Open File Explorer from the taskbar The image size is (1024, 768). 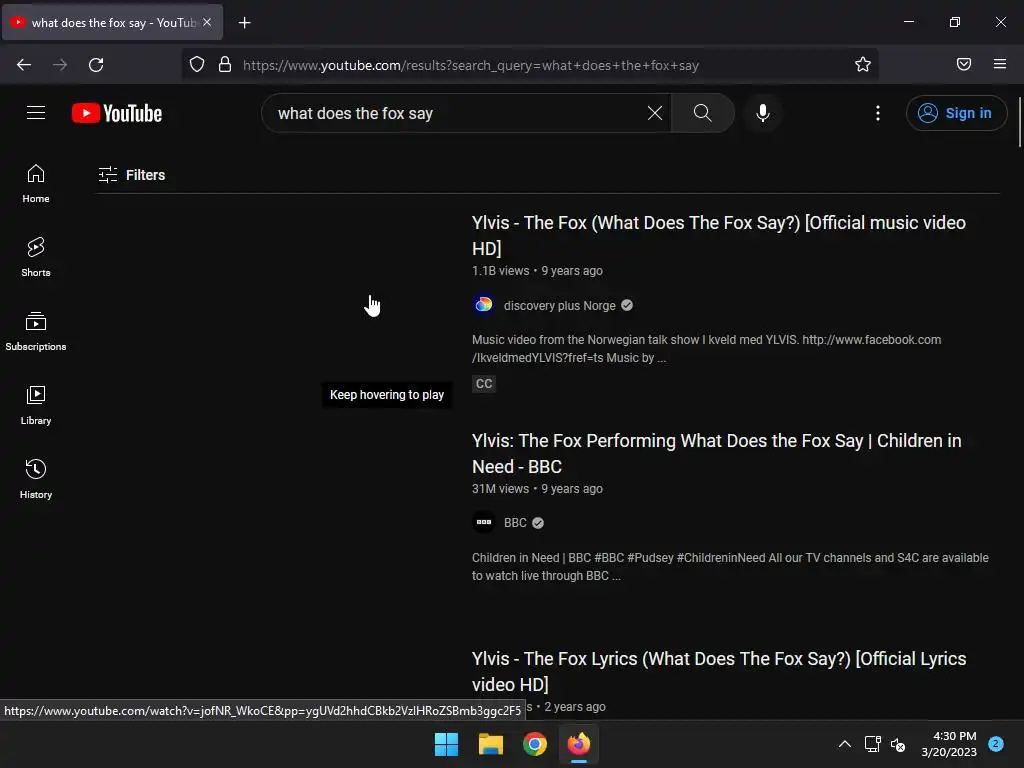(x=490, y=744)
